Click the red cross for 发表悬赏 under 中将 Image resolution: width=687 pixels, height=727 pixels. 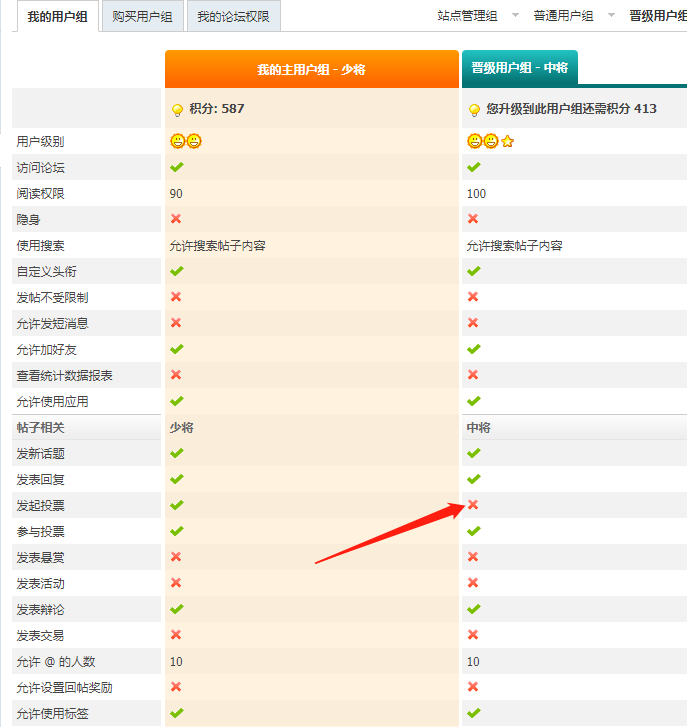pyautogui.click(x=473, y=557)
